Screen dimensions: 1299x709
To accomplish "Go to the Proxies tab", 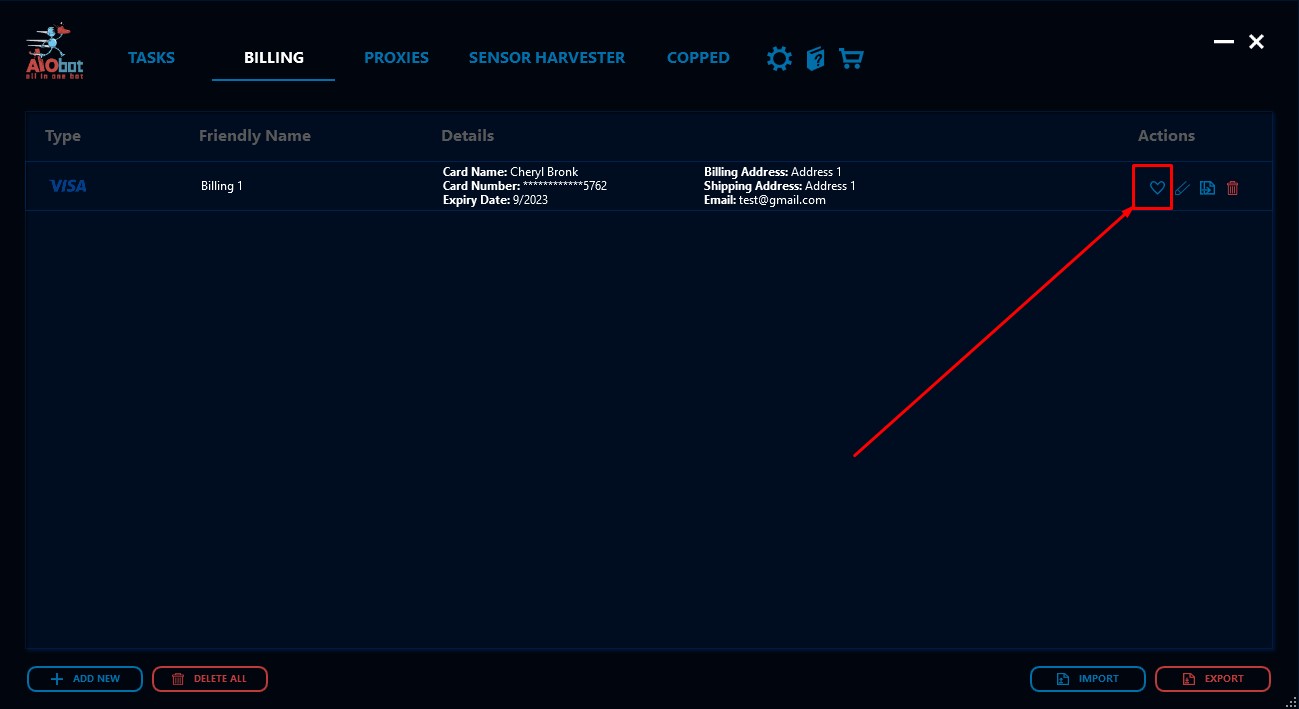I will coord(396,58).
